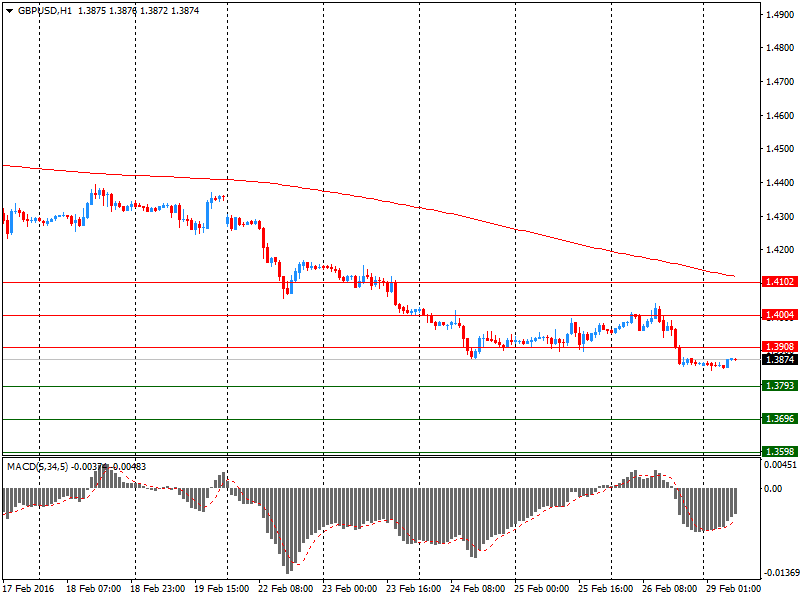800x600 pixels.
Task: Click the 1.4300 price scale value
Action: [x=780, y=217]
